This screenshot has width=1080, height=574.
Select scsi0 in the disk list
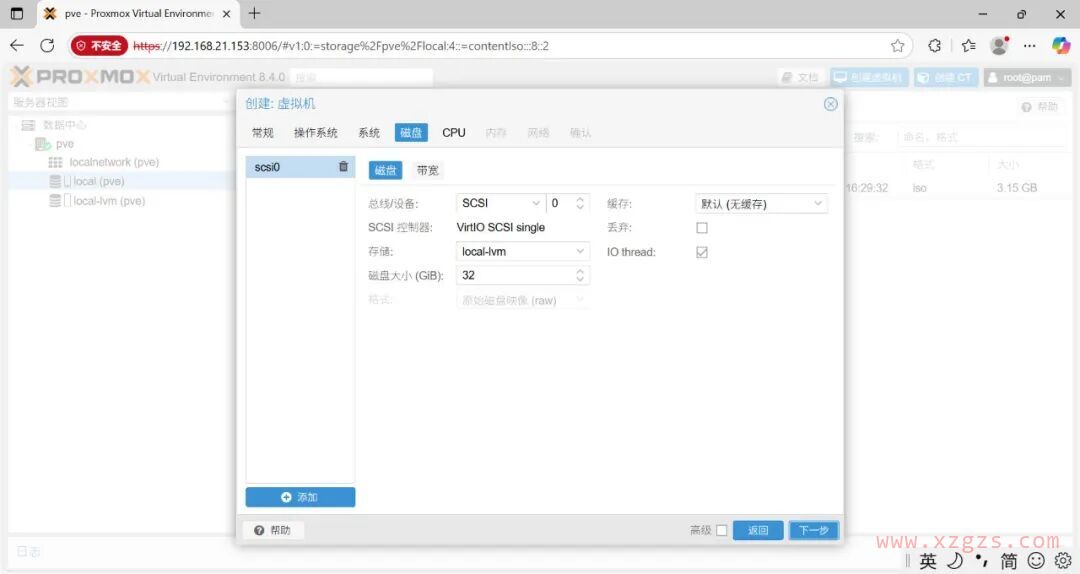(x=300, y=167)
